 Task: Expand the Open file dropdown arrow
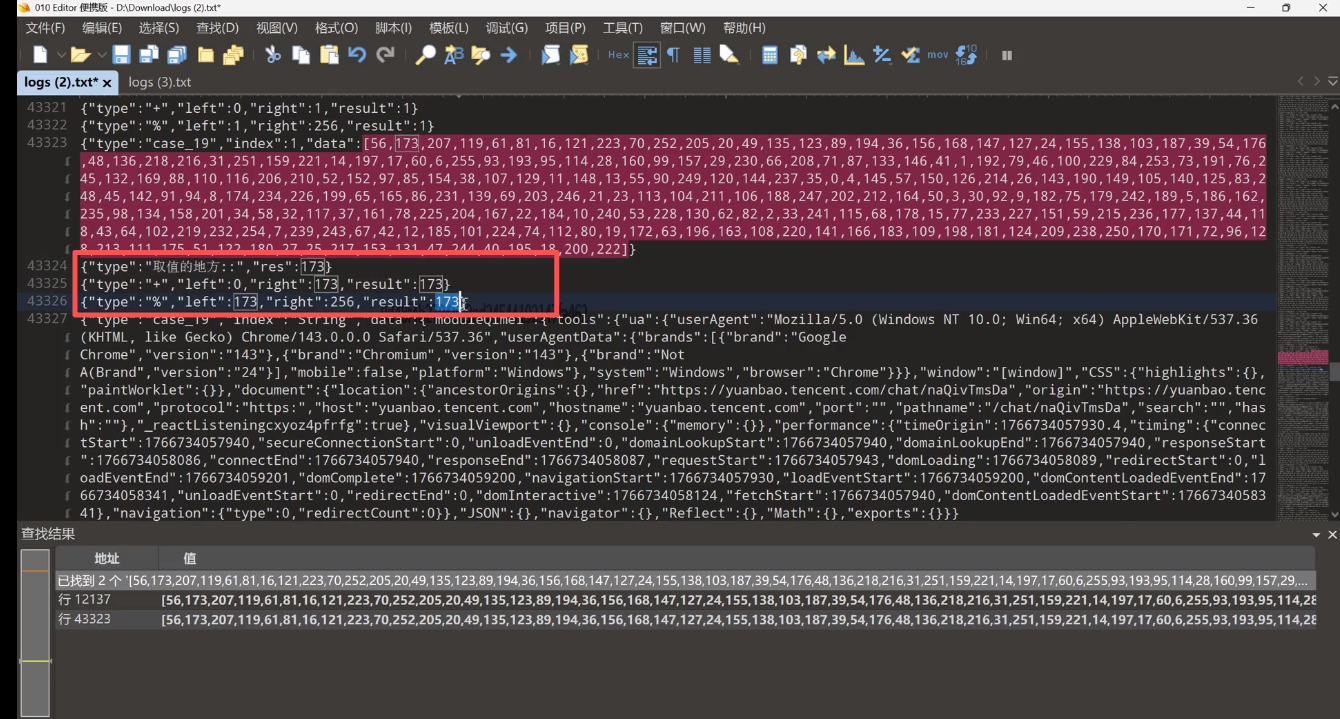pyautogui.click(x=101, y=55)
